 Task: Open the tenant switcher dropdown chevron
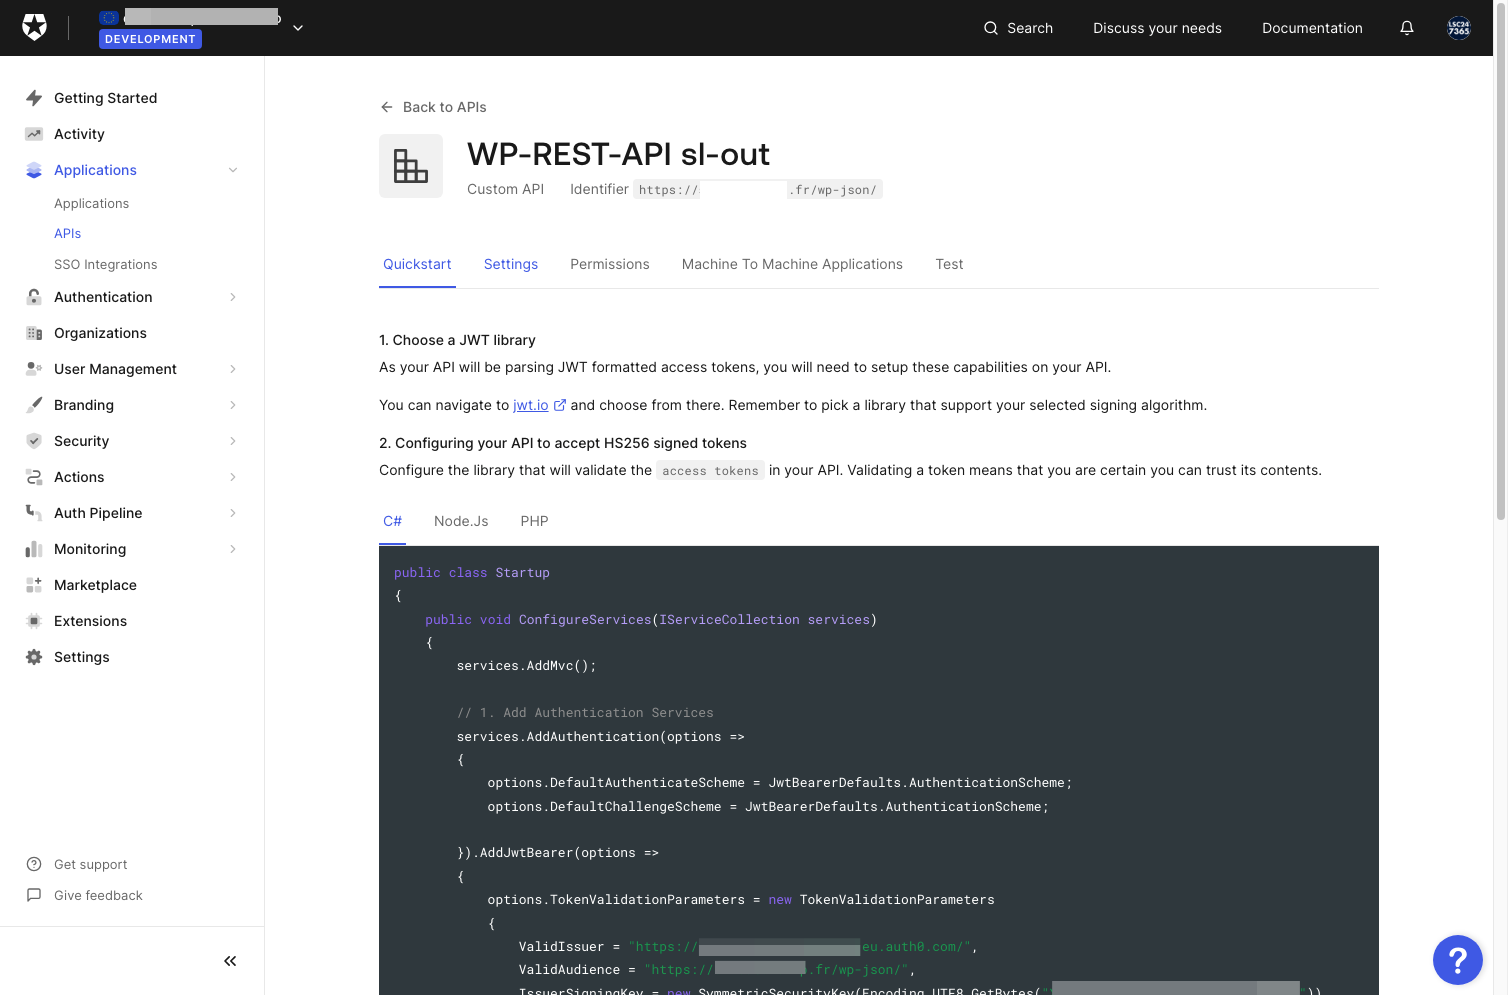[298, 28]
